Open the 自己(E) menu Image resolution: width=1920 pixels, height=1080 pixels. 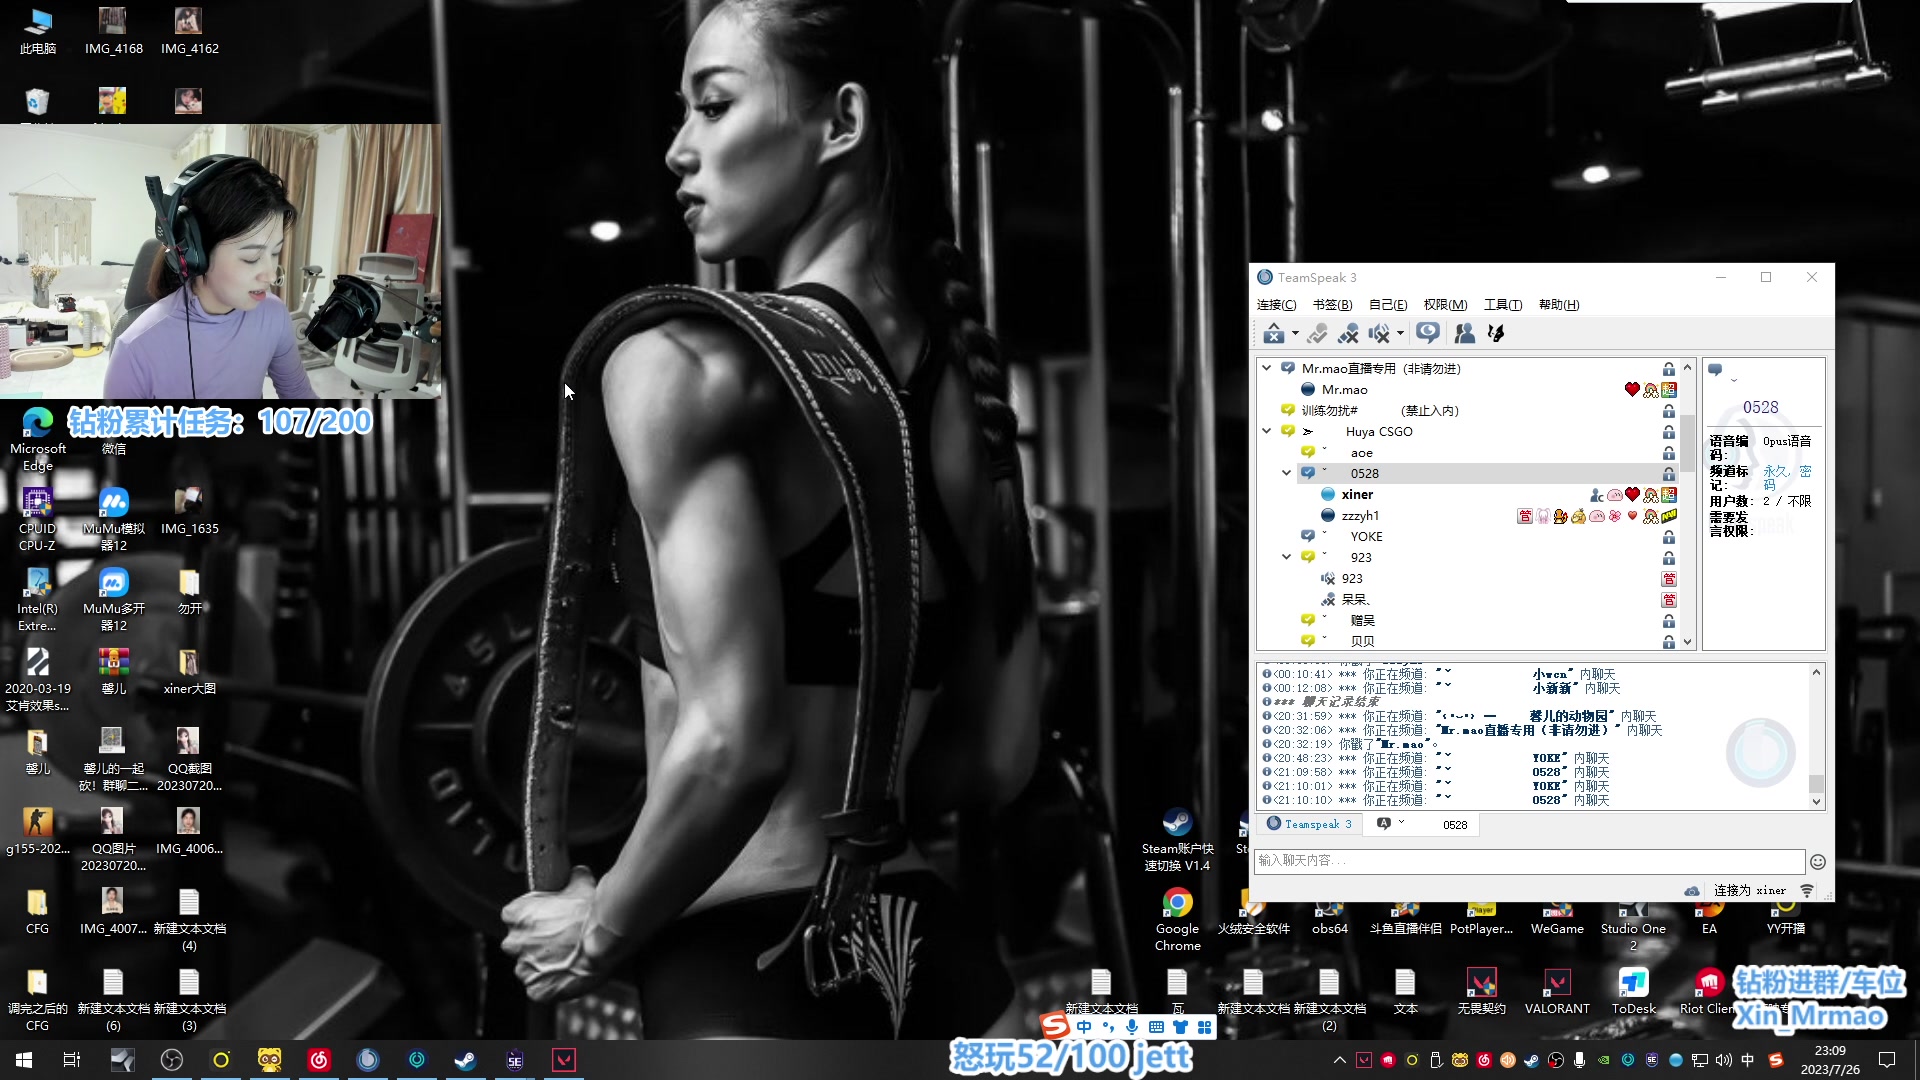click(x=1388, y=305)
